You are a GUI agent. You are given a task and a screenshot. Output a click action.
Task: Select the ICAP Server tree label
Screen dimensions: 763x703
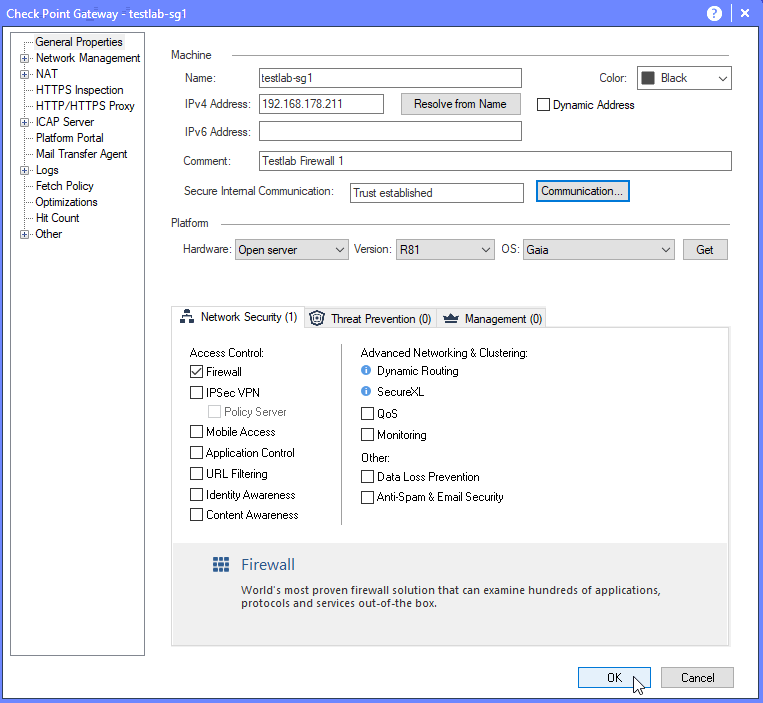point(65,122)
